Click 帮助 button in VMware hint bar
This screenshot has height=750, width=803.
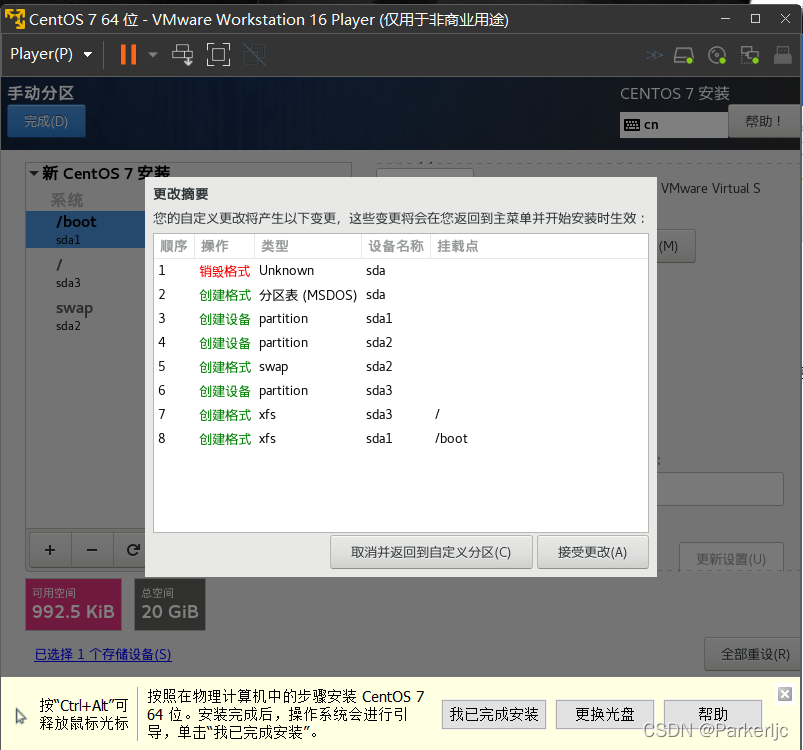(x=713, y=713)
